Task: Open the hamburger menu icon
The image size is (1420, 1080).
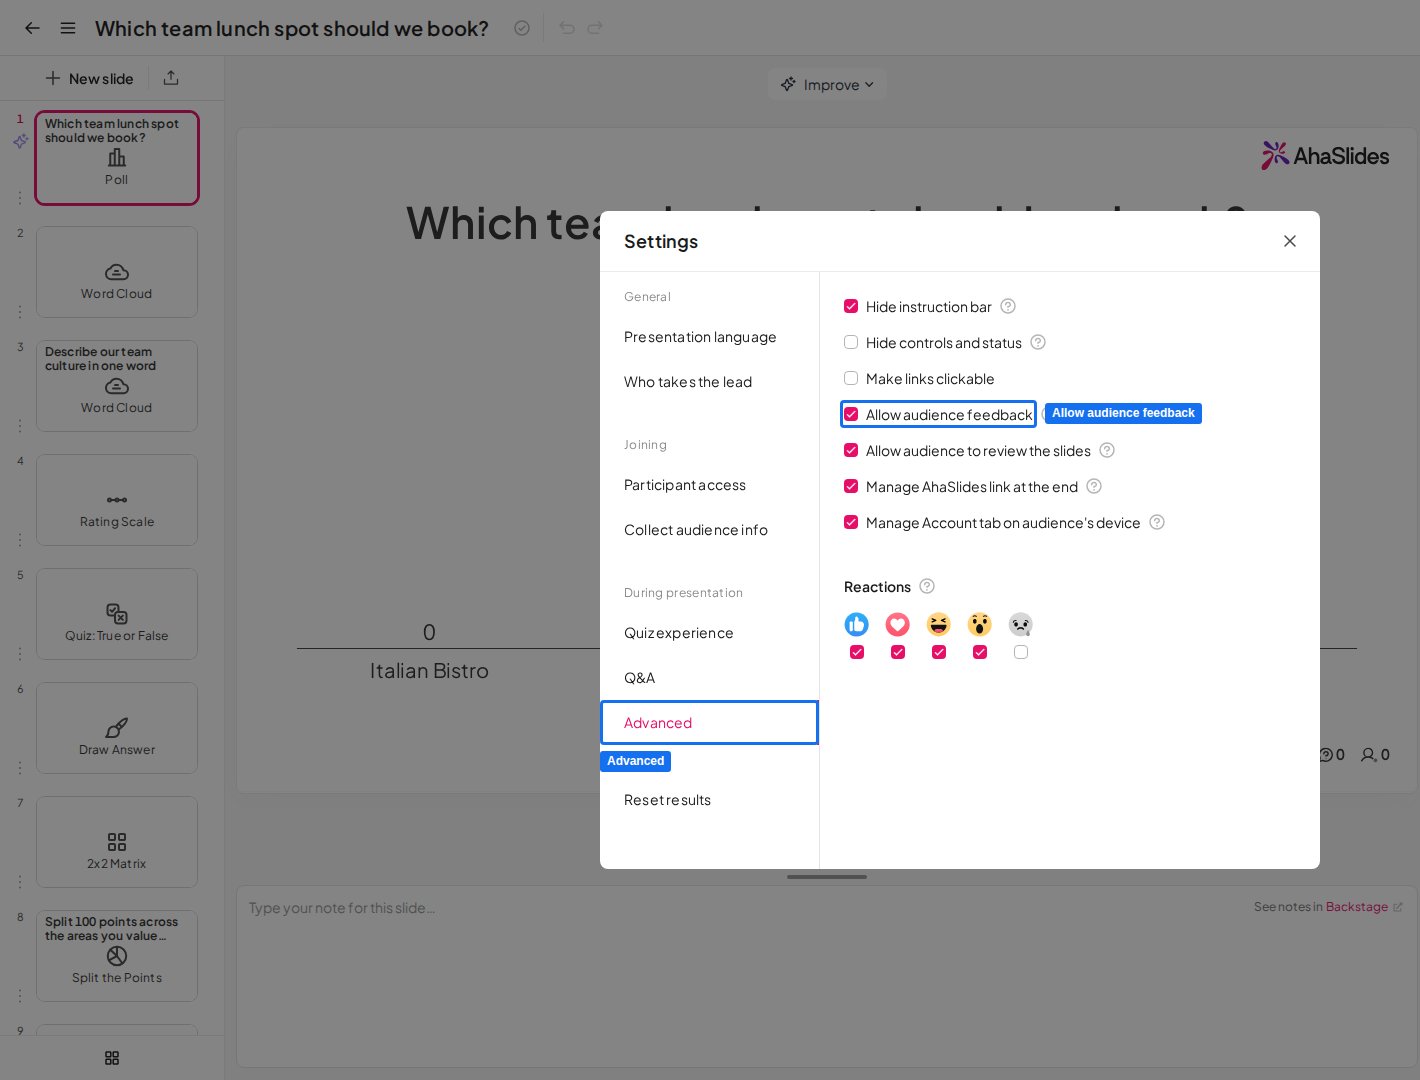Action: click(68, 28)
